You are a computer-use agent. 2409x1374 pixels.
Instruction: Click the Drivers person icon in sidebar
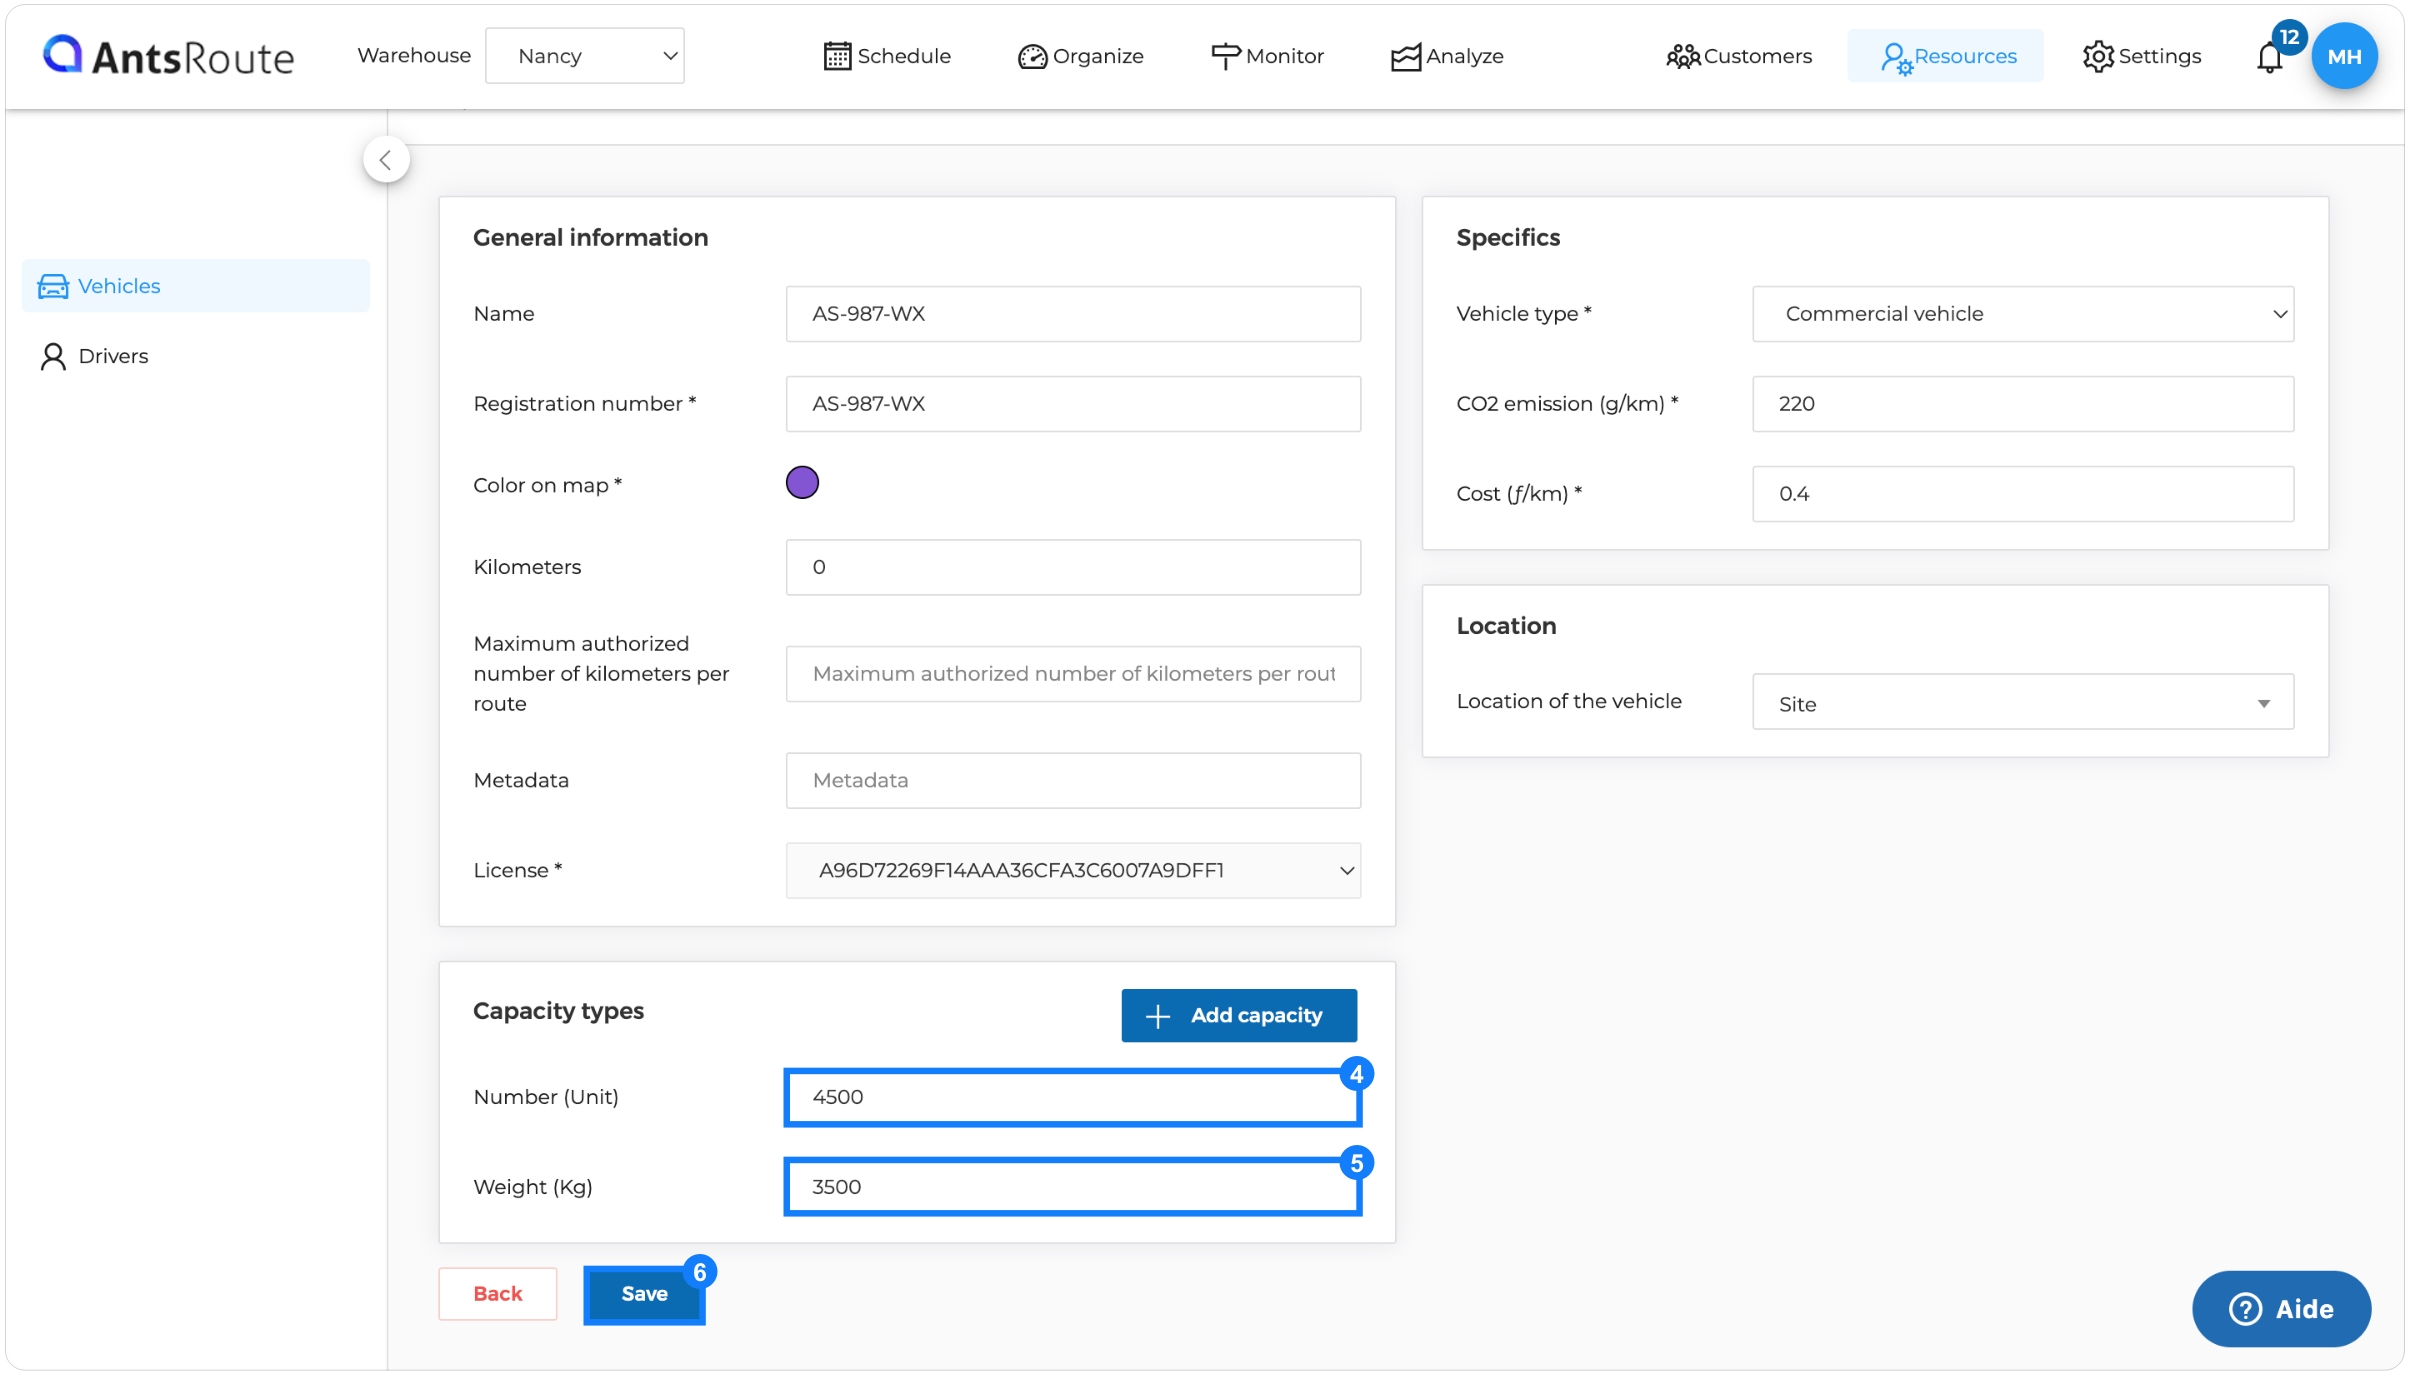(53, 357)
